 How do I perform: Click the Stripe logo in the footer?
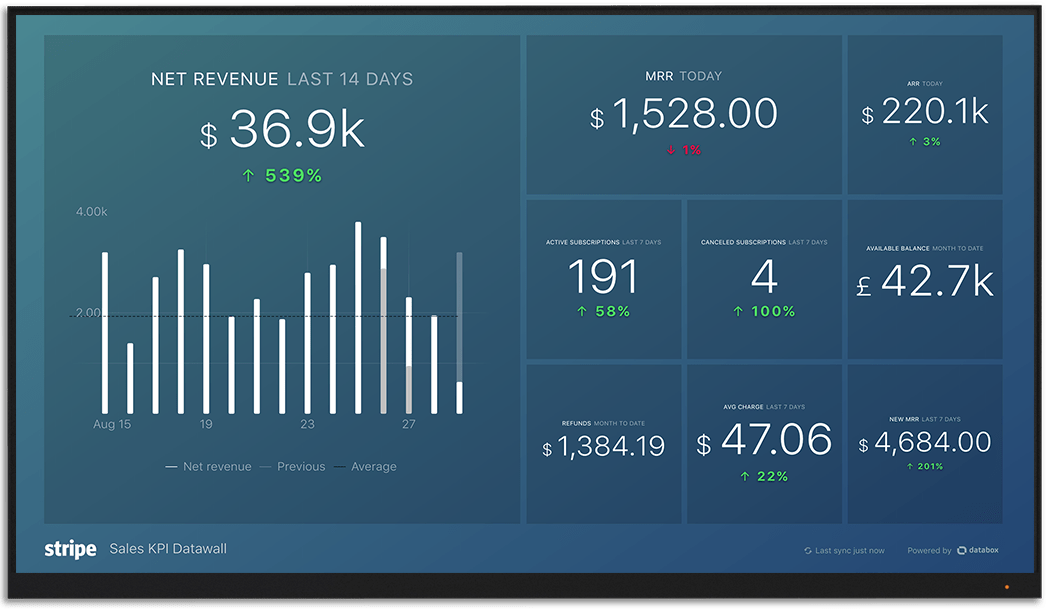click(x=70, y=549)
